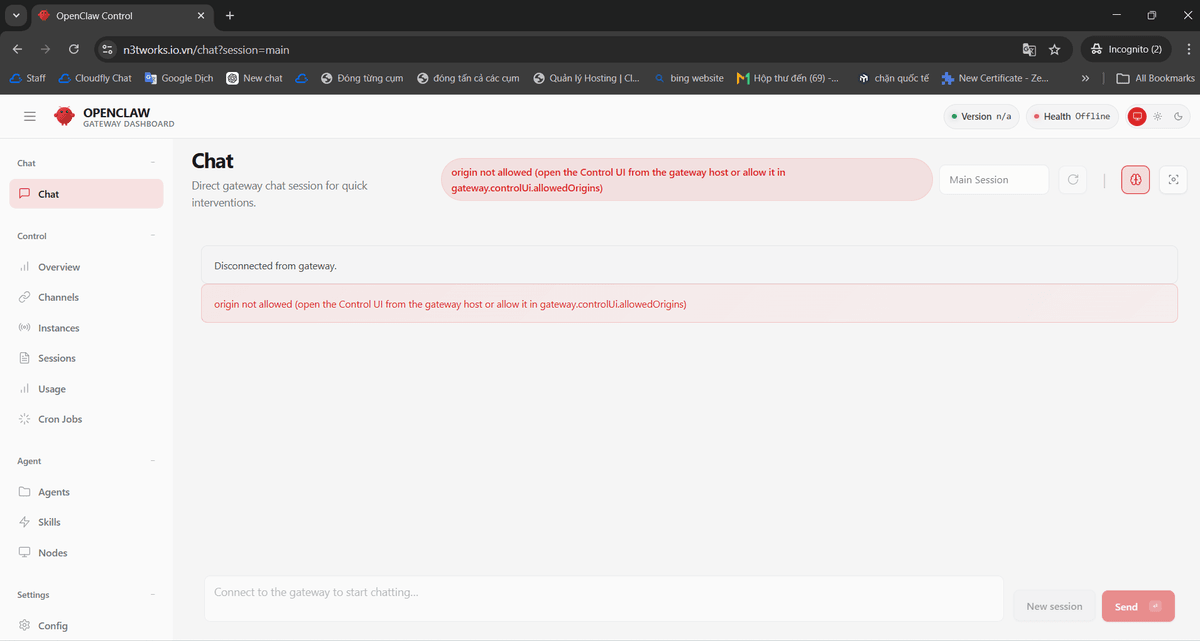Click the New session button
Image resolution: width=1200 pixels, height=641 pixels.
1054,606
